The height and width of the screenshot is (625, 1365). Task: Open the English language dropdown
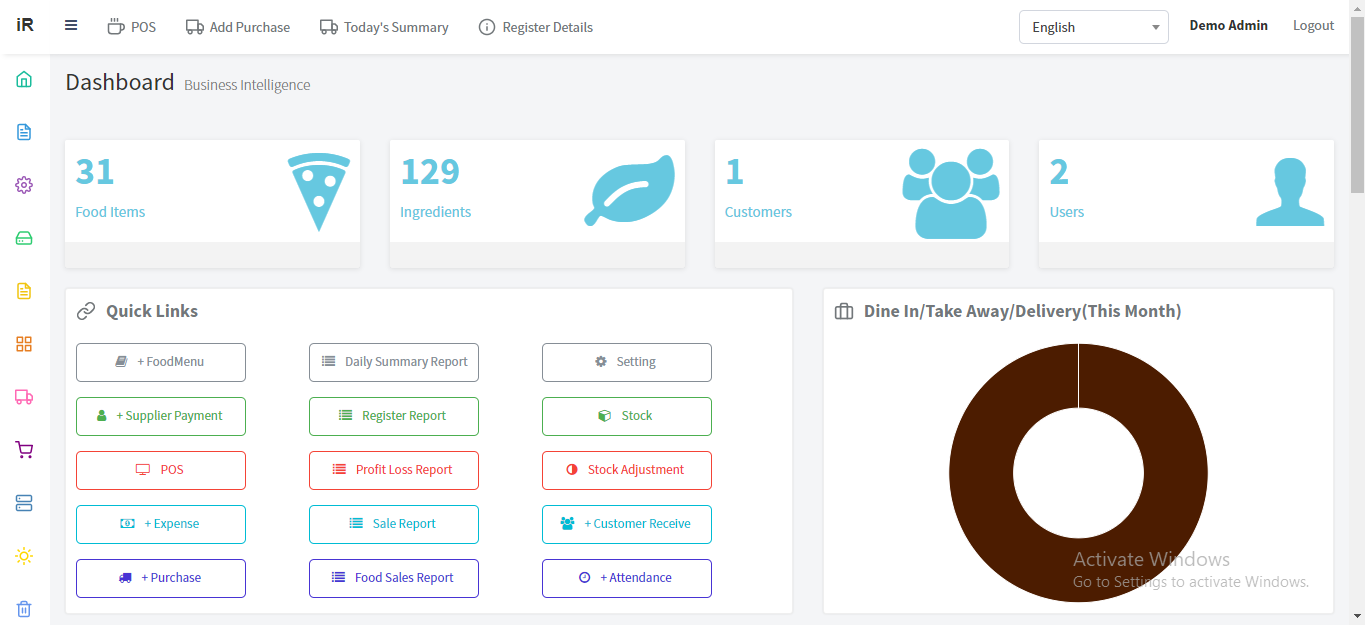tap(1093, 27)
